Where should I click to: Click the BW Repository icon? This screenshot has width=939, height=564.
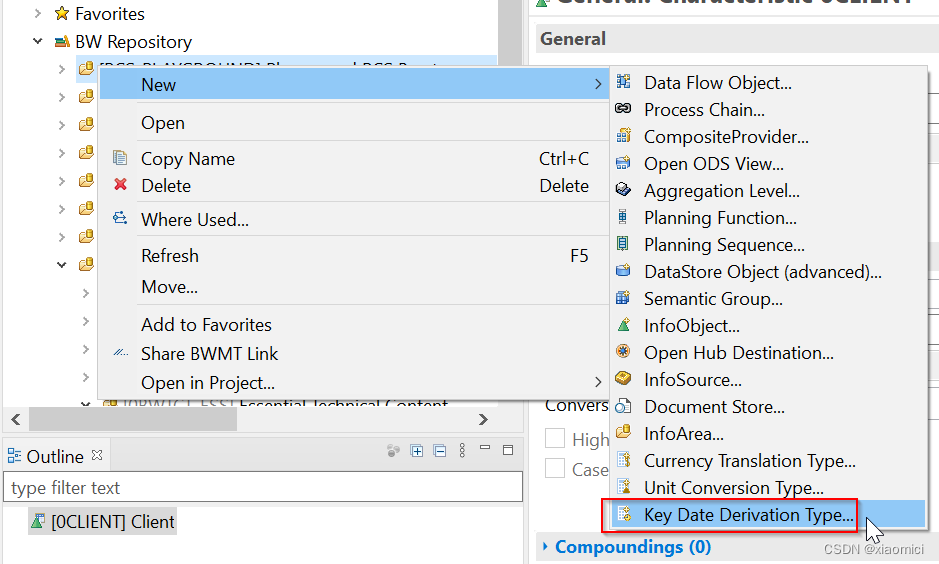62,41
